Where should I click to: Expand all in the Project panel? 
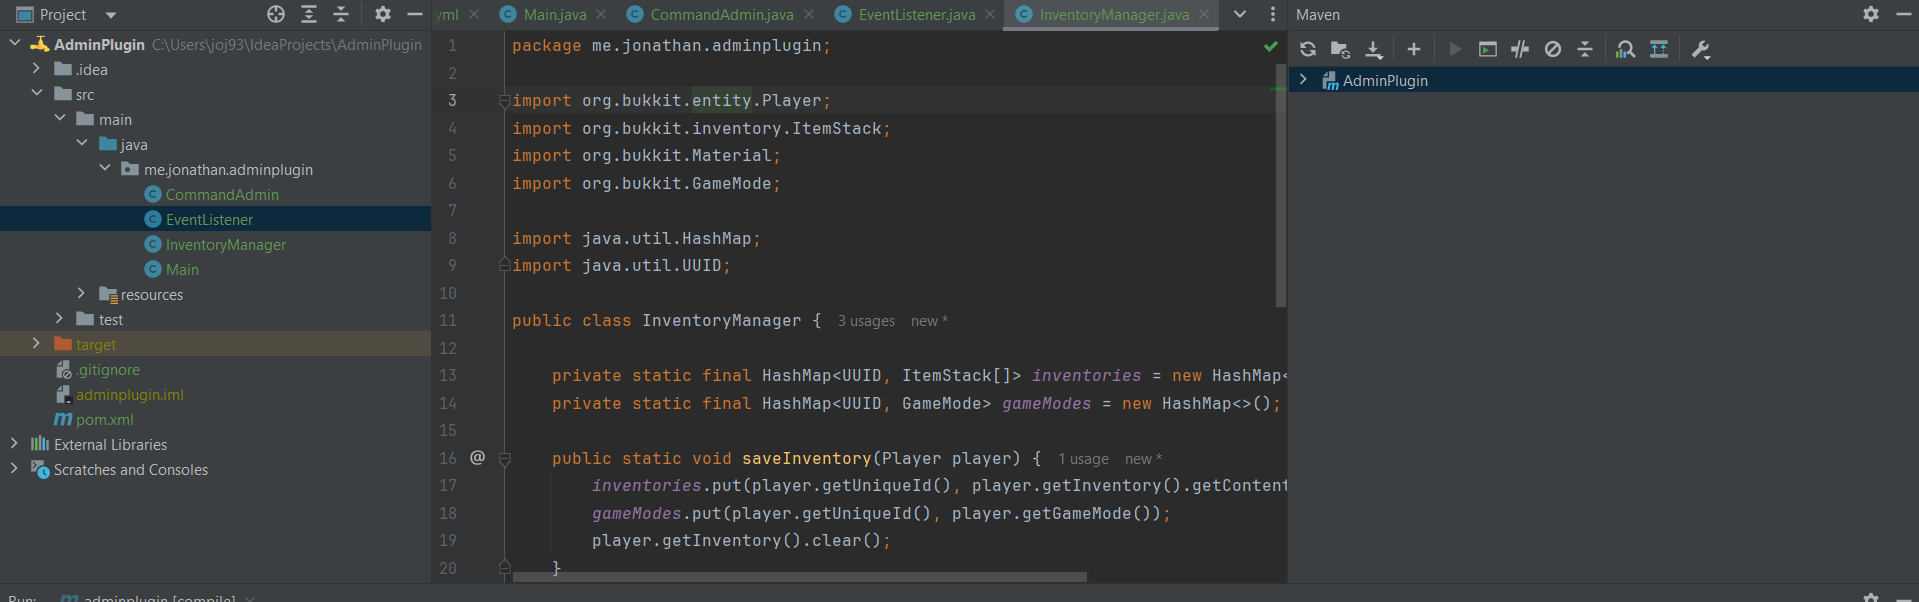click(x=309, y=14)
